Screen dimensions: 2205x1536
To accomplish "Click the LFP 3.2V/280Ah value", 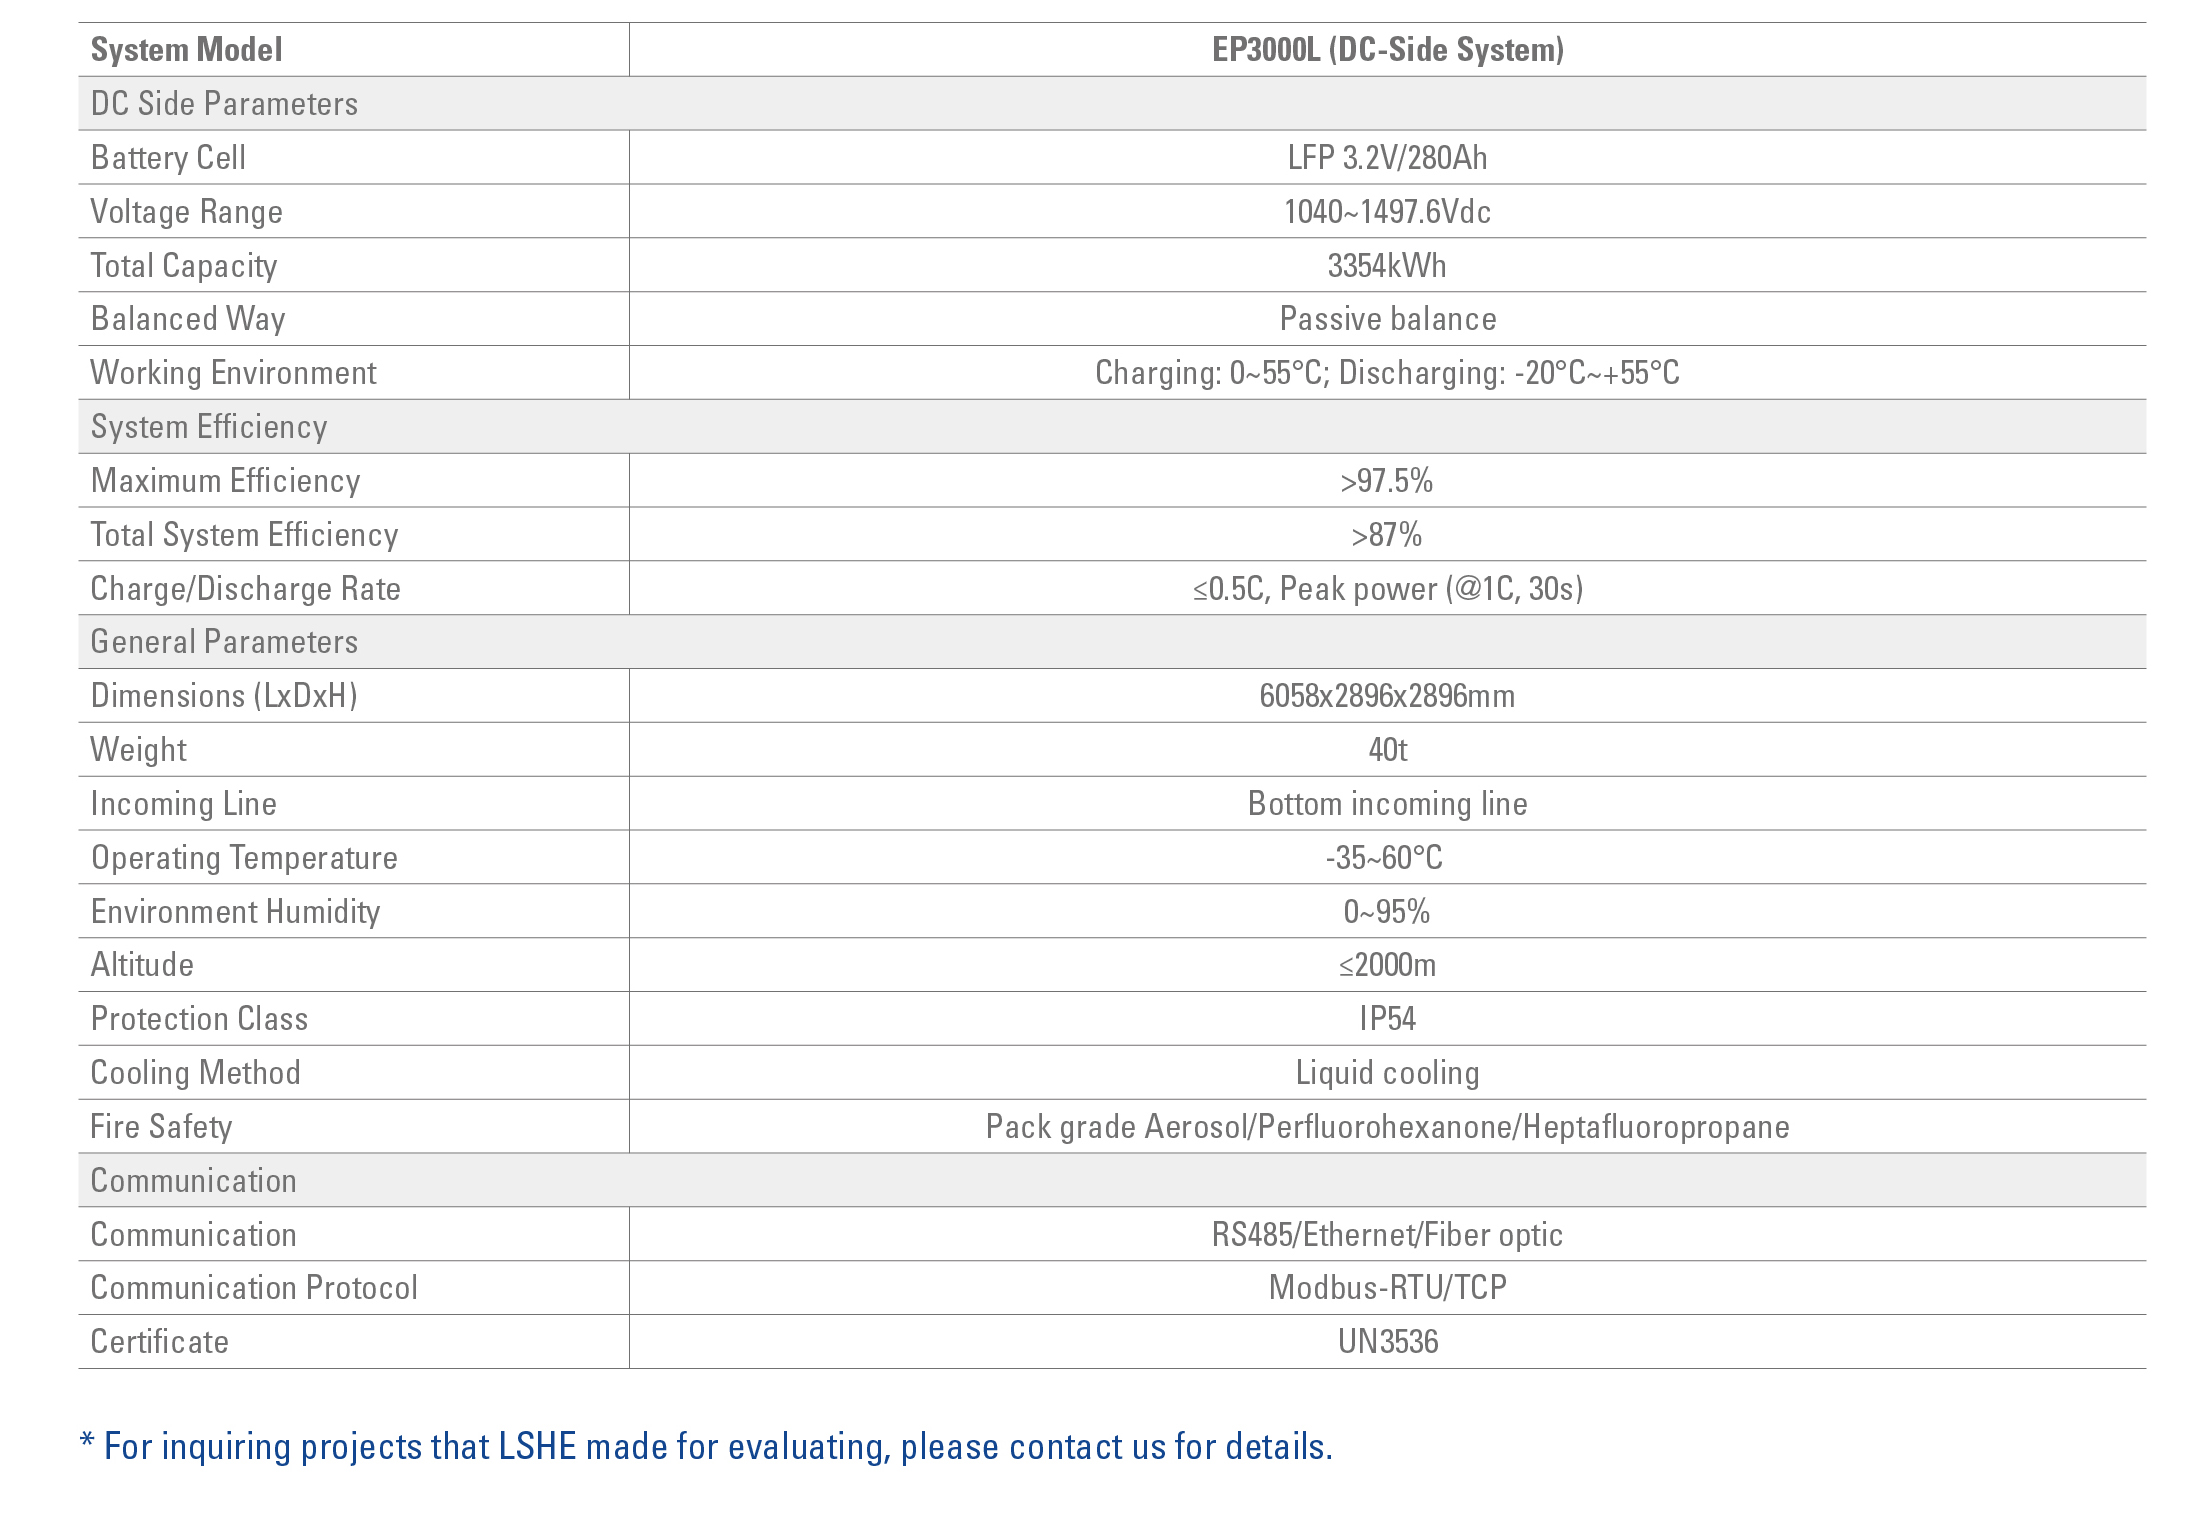I will point(1387,158).
